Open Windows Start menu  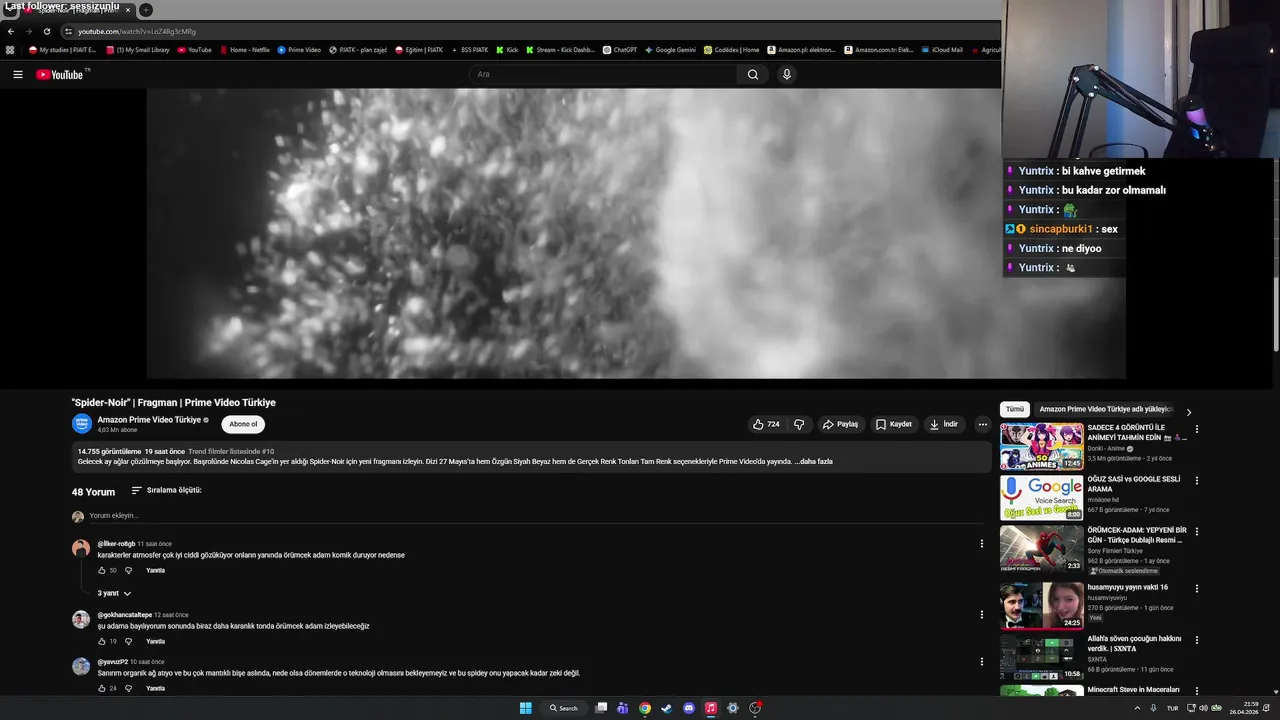pyautogui.click(x=525, y=708)
